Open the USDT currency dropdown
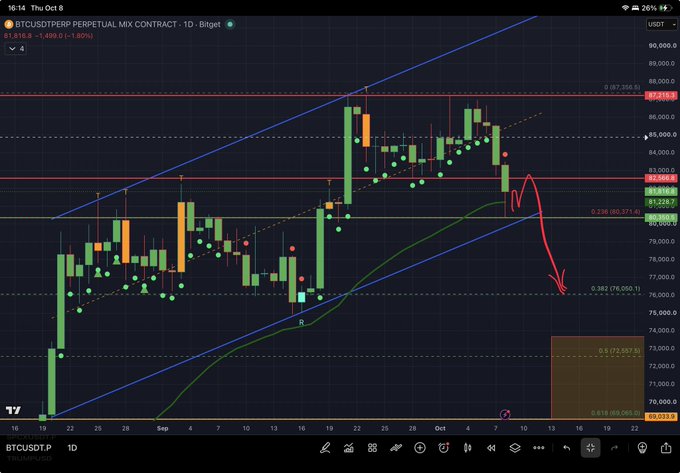 661,25
